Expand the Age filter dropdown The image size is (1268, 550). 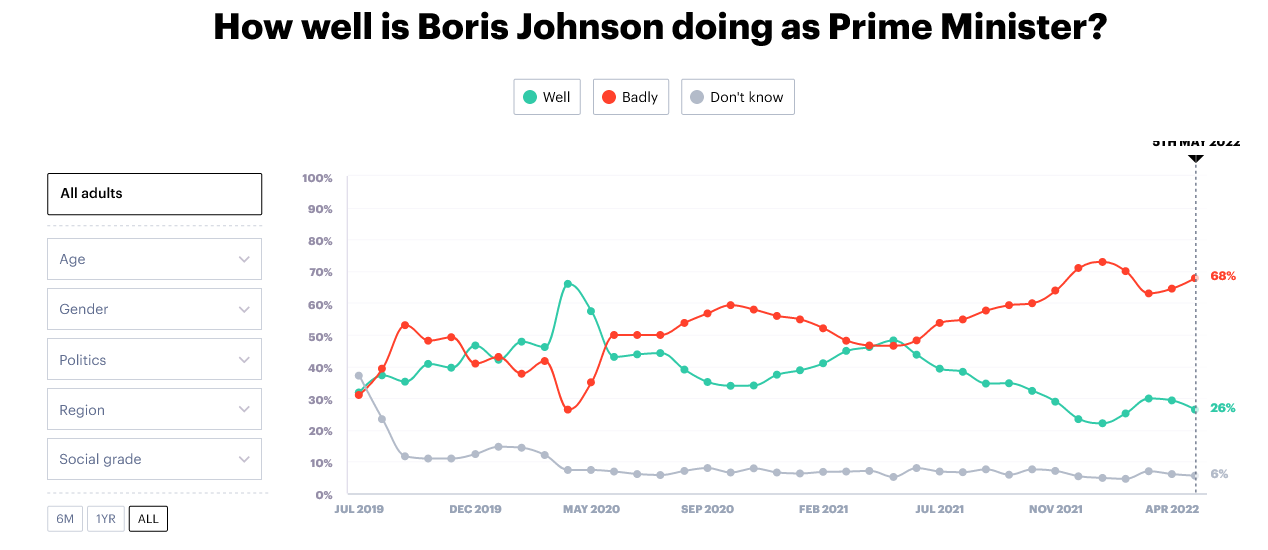click(x=154, y=259)
